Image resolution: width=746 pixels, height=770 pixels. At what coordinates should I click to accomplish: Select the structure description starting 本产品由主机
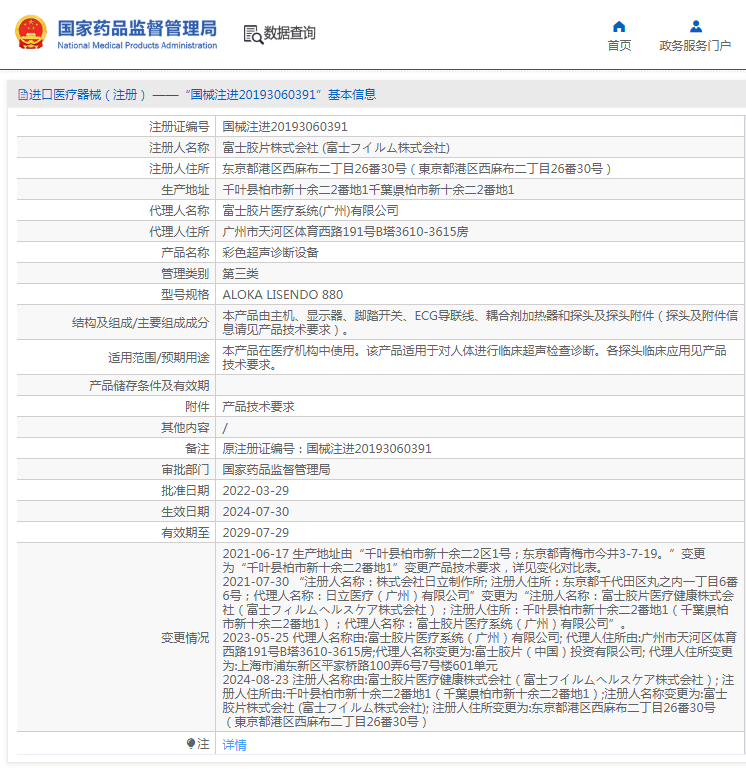pyautogui.click(x=480, y=323)
